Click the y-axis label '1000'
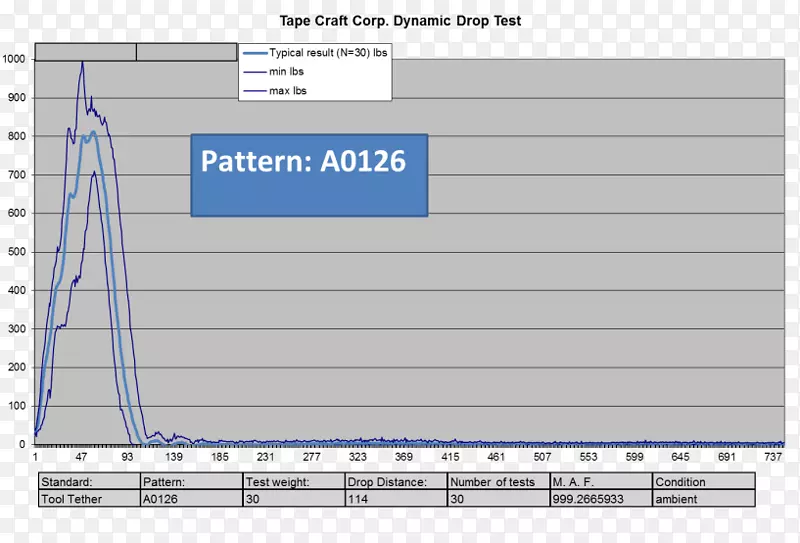The image size is (800, 543). click(14, 59)
